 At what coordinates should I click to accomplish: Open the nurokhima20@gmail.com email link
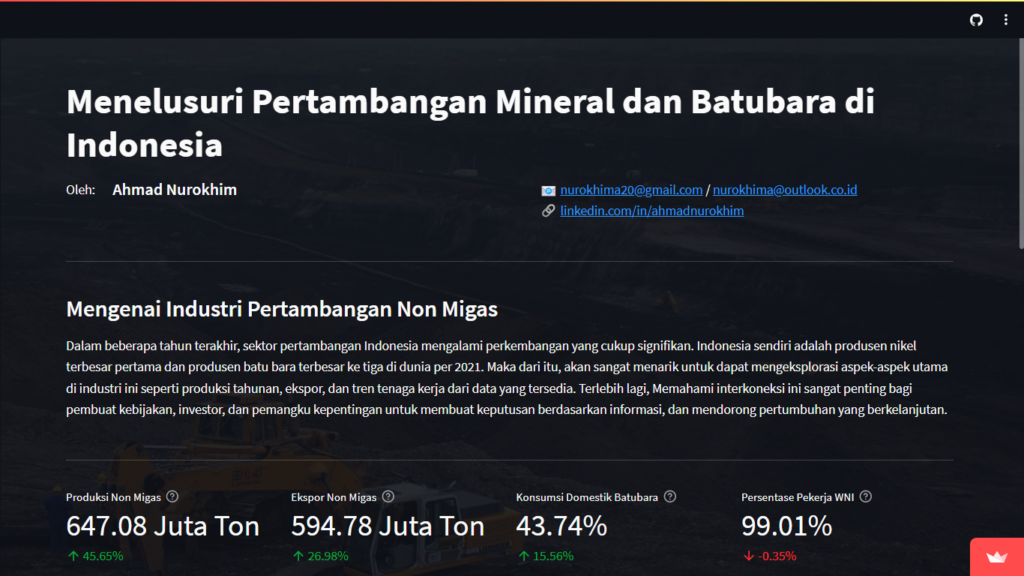tap(631, 190)
